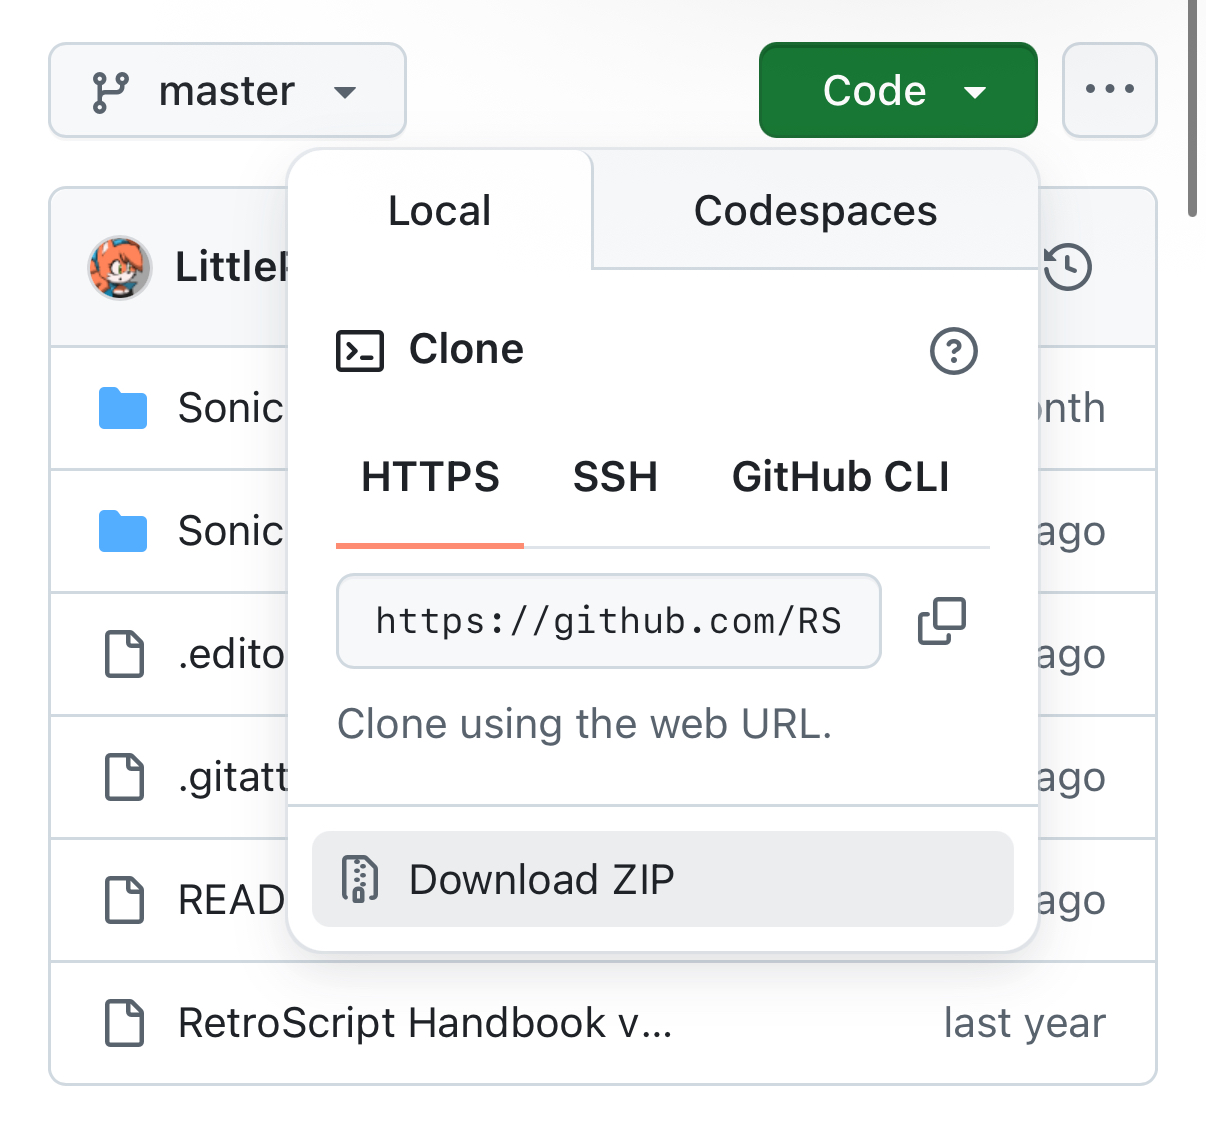Select the GitHub CLI clone option
This screenshot has width=1206, height=1123.
click(x=841, y=477)
